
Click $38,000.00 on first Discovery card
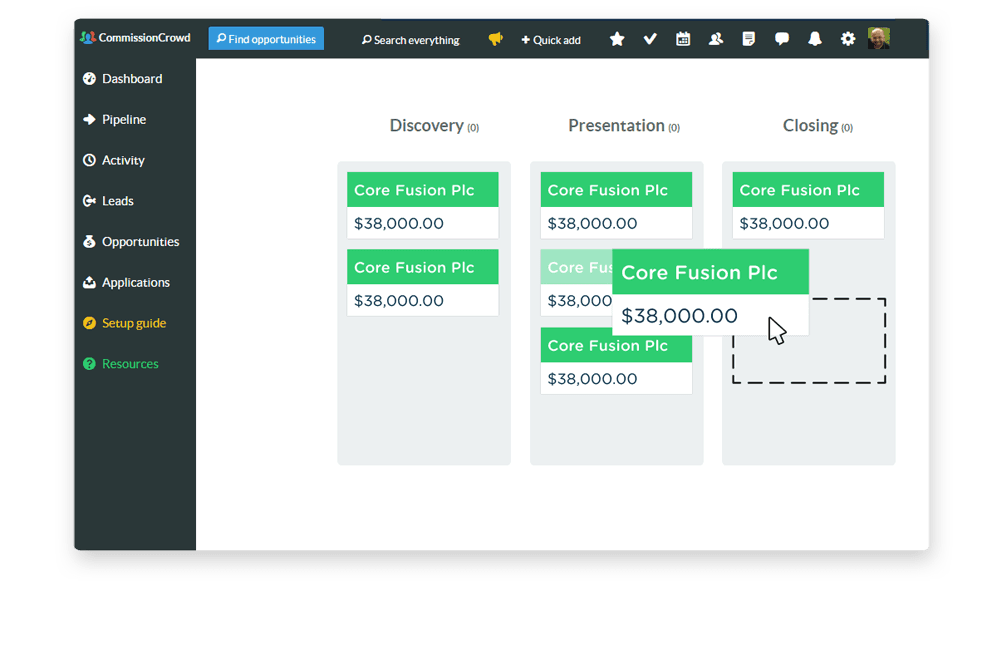point(399,224)
